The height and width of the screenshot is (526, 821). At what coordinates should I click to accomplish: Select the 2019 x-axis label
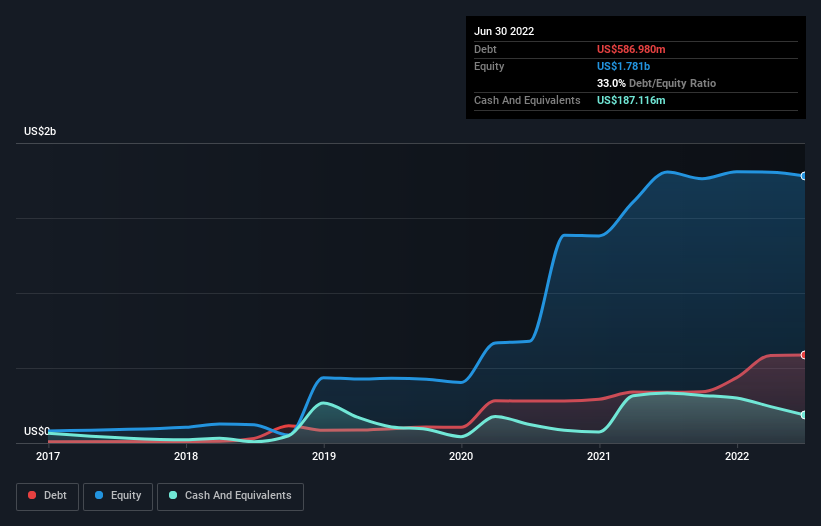pos(324,456)
